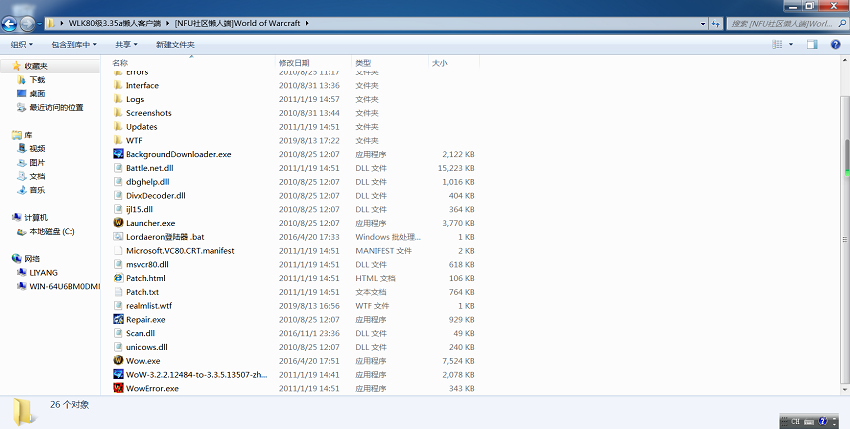850x429 pixels.
Task: Select the file realmlist.wtf
Action: [149, 305]
